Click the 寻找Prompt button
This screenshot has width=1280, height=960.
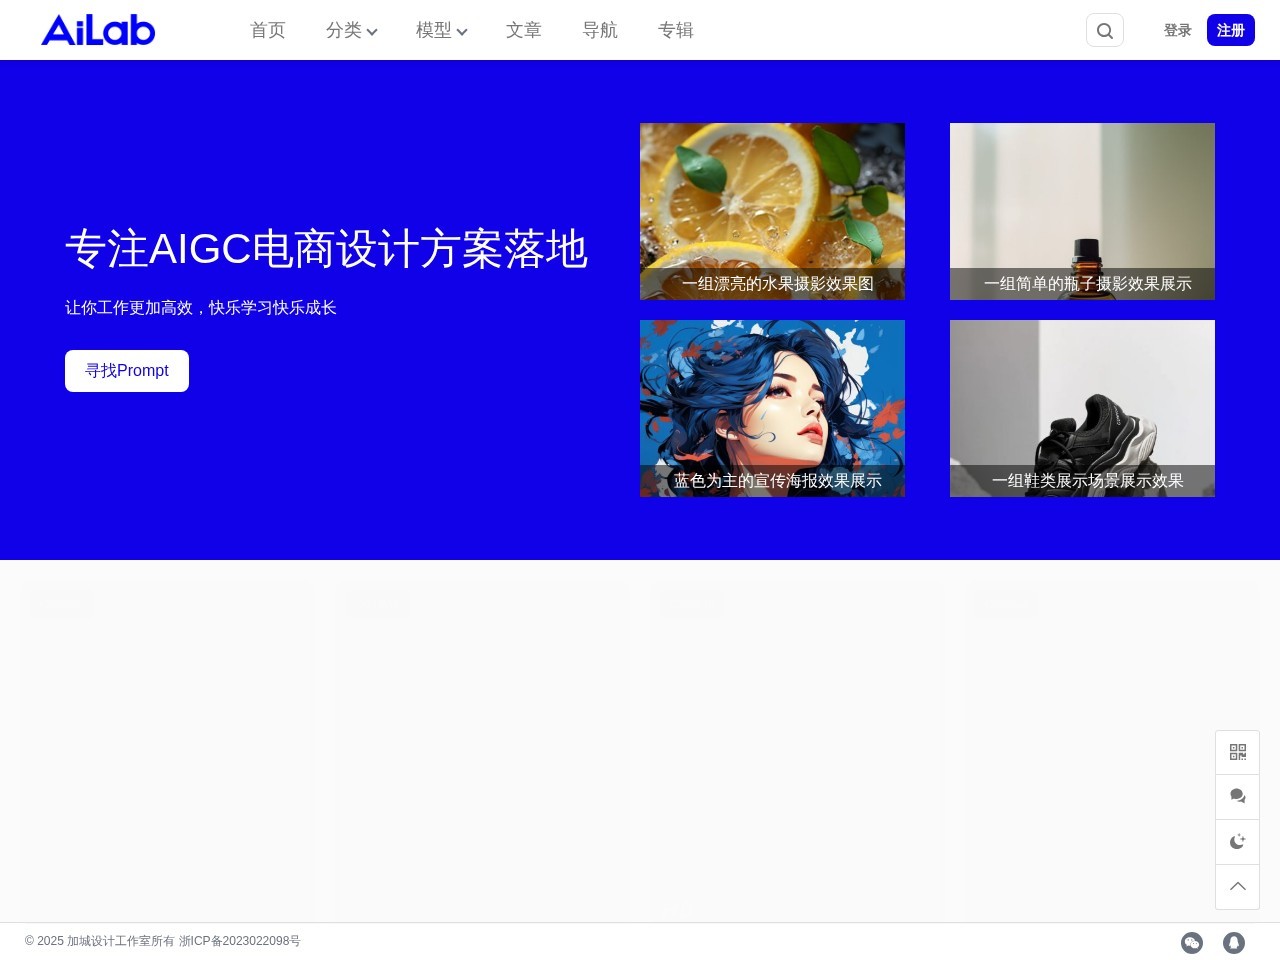(126, 370)
